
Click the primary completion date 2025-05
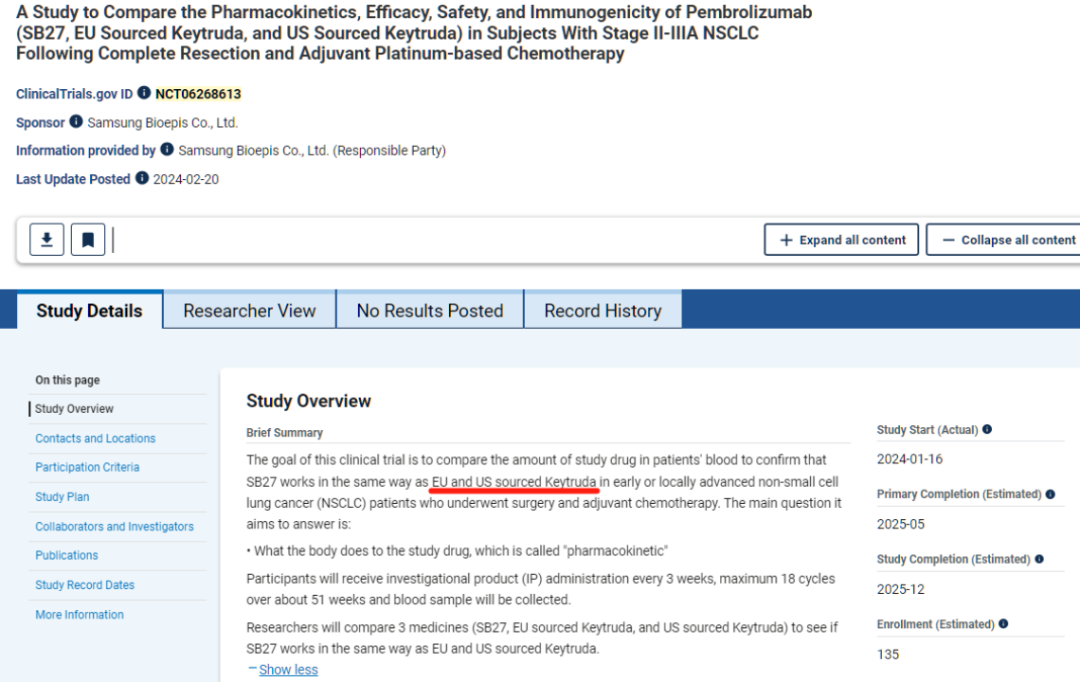coord(900,524)
